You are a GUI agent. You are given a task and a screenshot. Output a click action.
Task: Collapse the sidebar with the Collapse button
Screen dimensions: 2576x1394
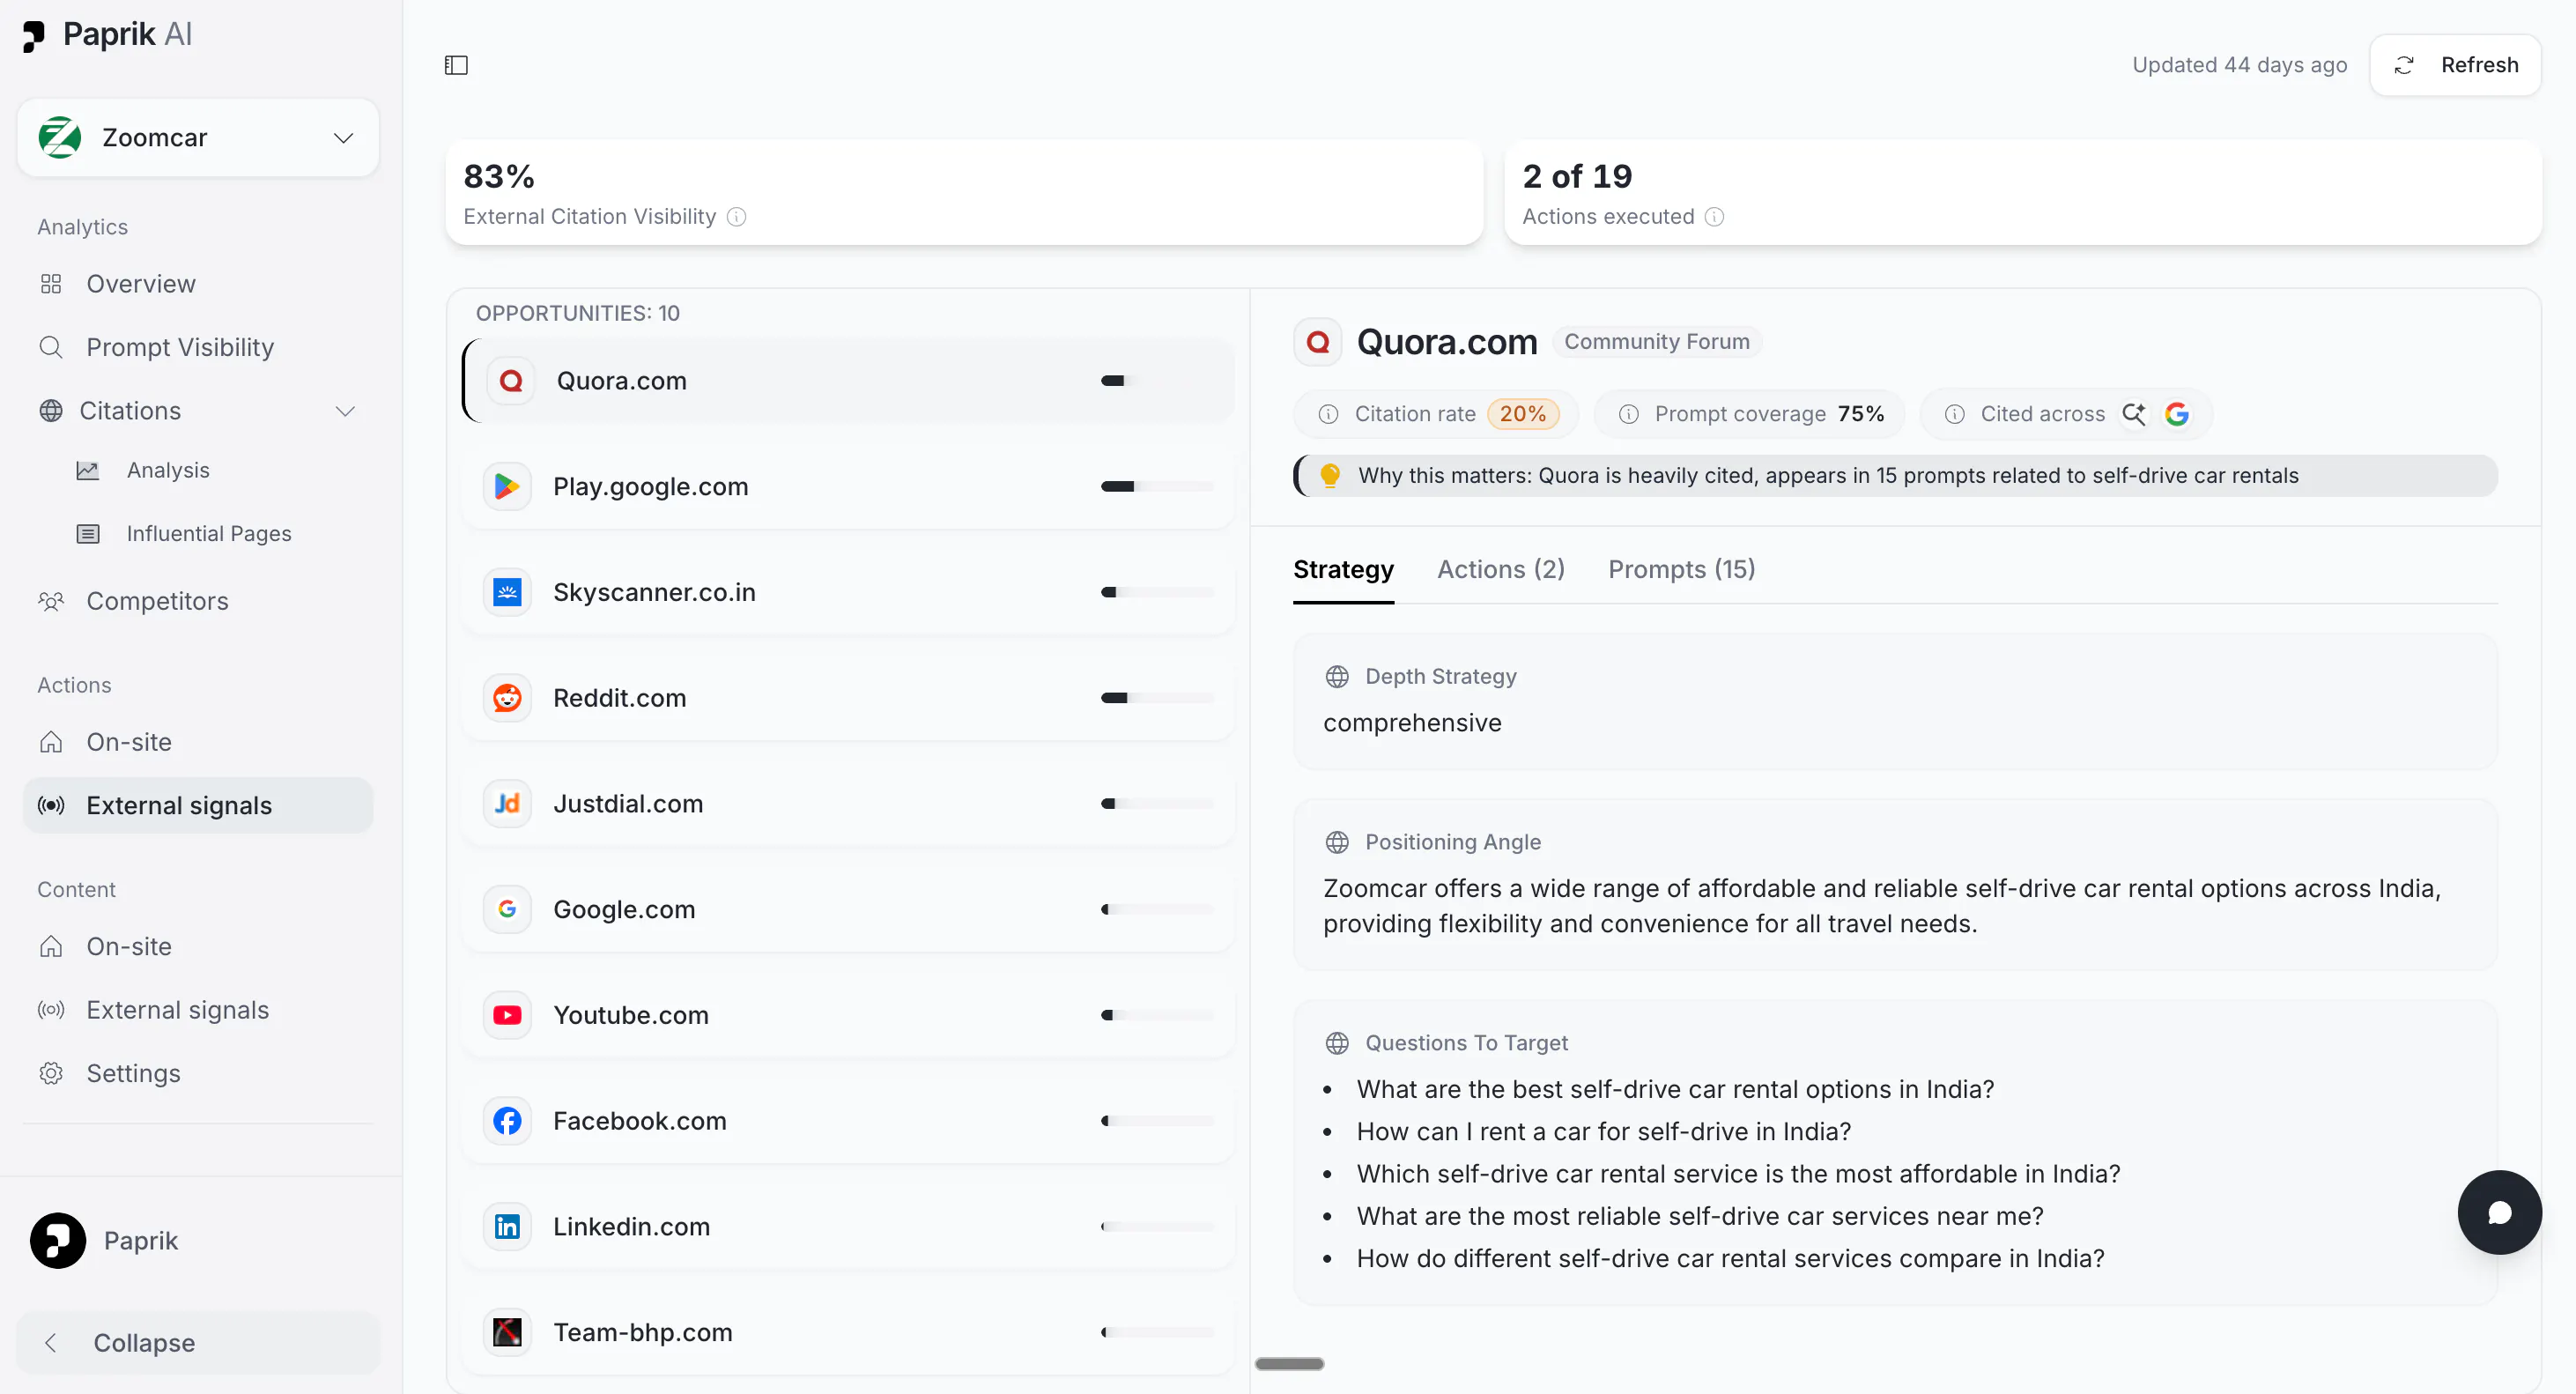tap(198, 1343)
